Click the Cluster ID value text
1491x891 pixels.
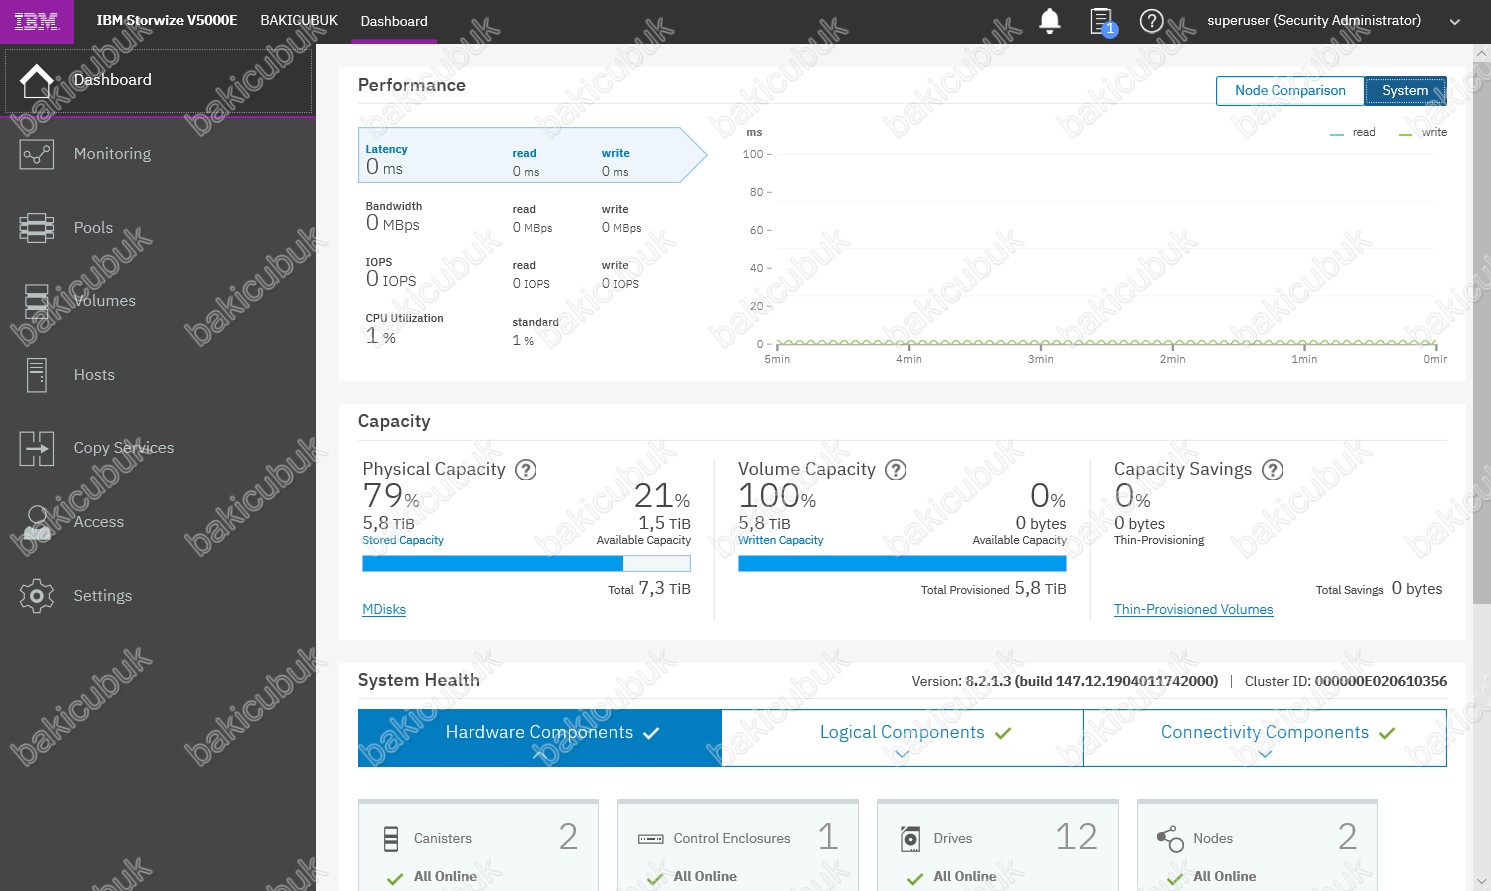click(1380, 681)
